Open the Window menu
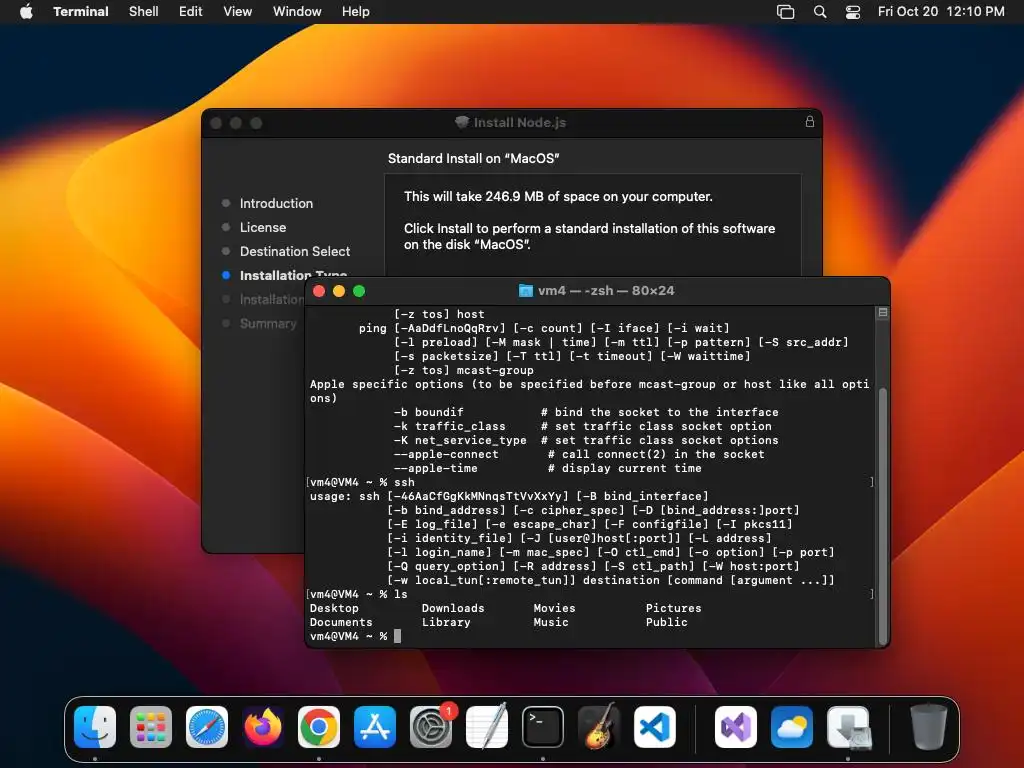 pos(297,11)
